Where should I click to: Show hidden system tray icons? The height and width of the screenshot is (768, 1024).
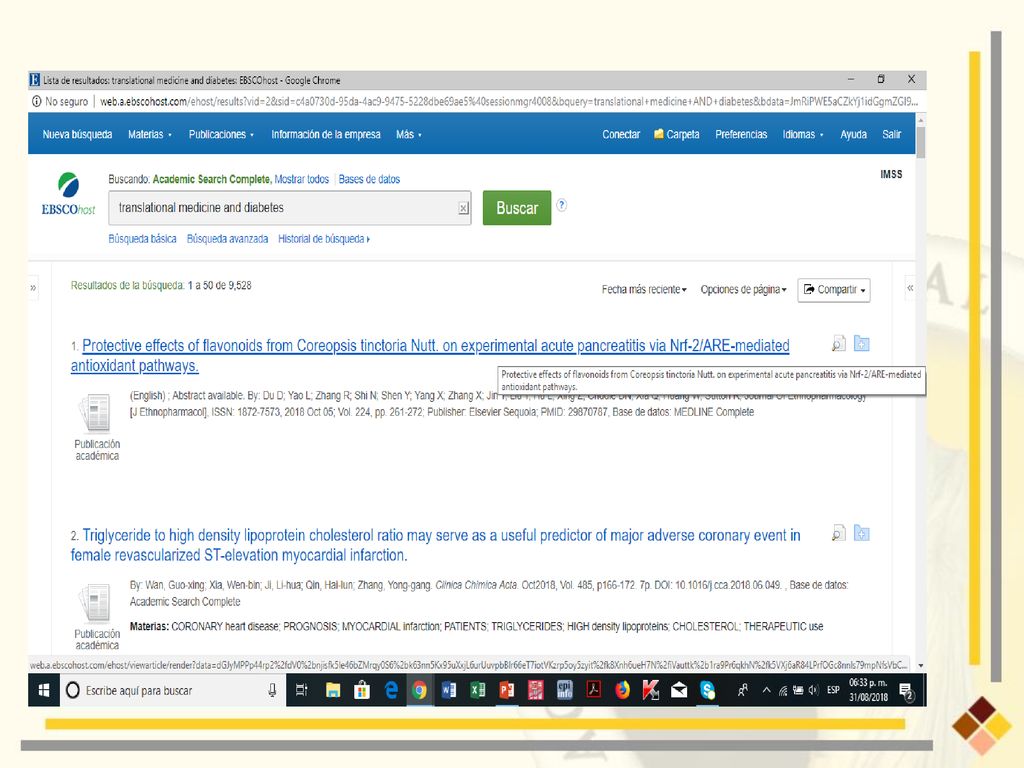(x=767, y=690)
